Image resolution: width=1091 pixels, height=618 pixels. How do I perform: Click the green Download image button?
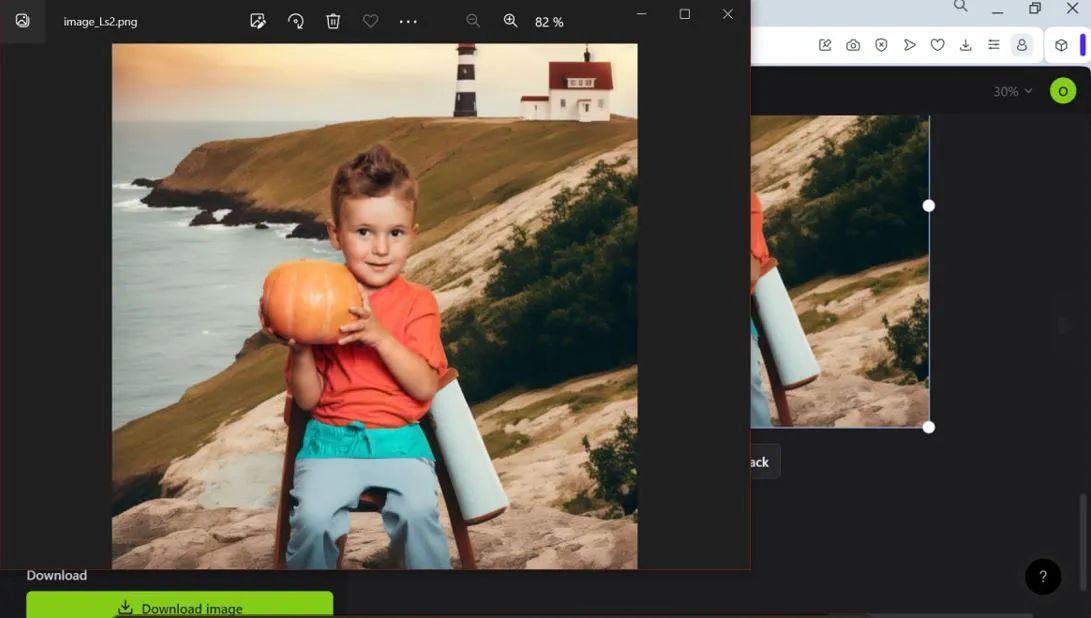[x=180, y=606]
